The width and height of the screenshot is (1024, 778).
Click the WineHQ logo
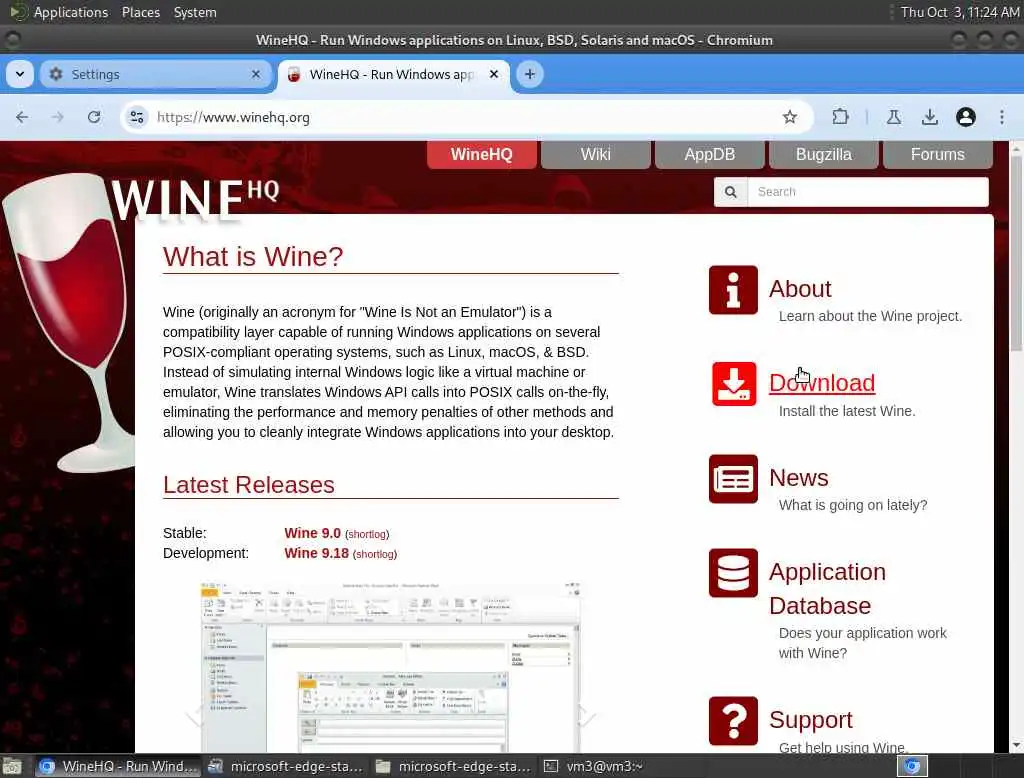point(195,200)
